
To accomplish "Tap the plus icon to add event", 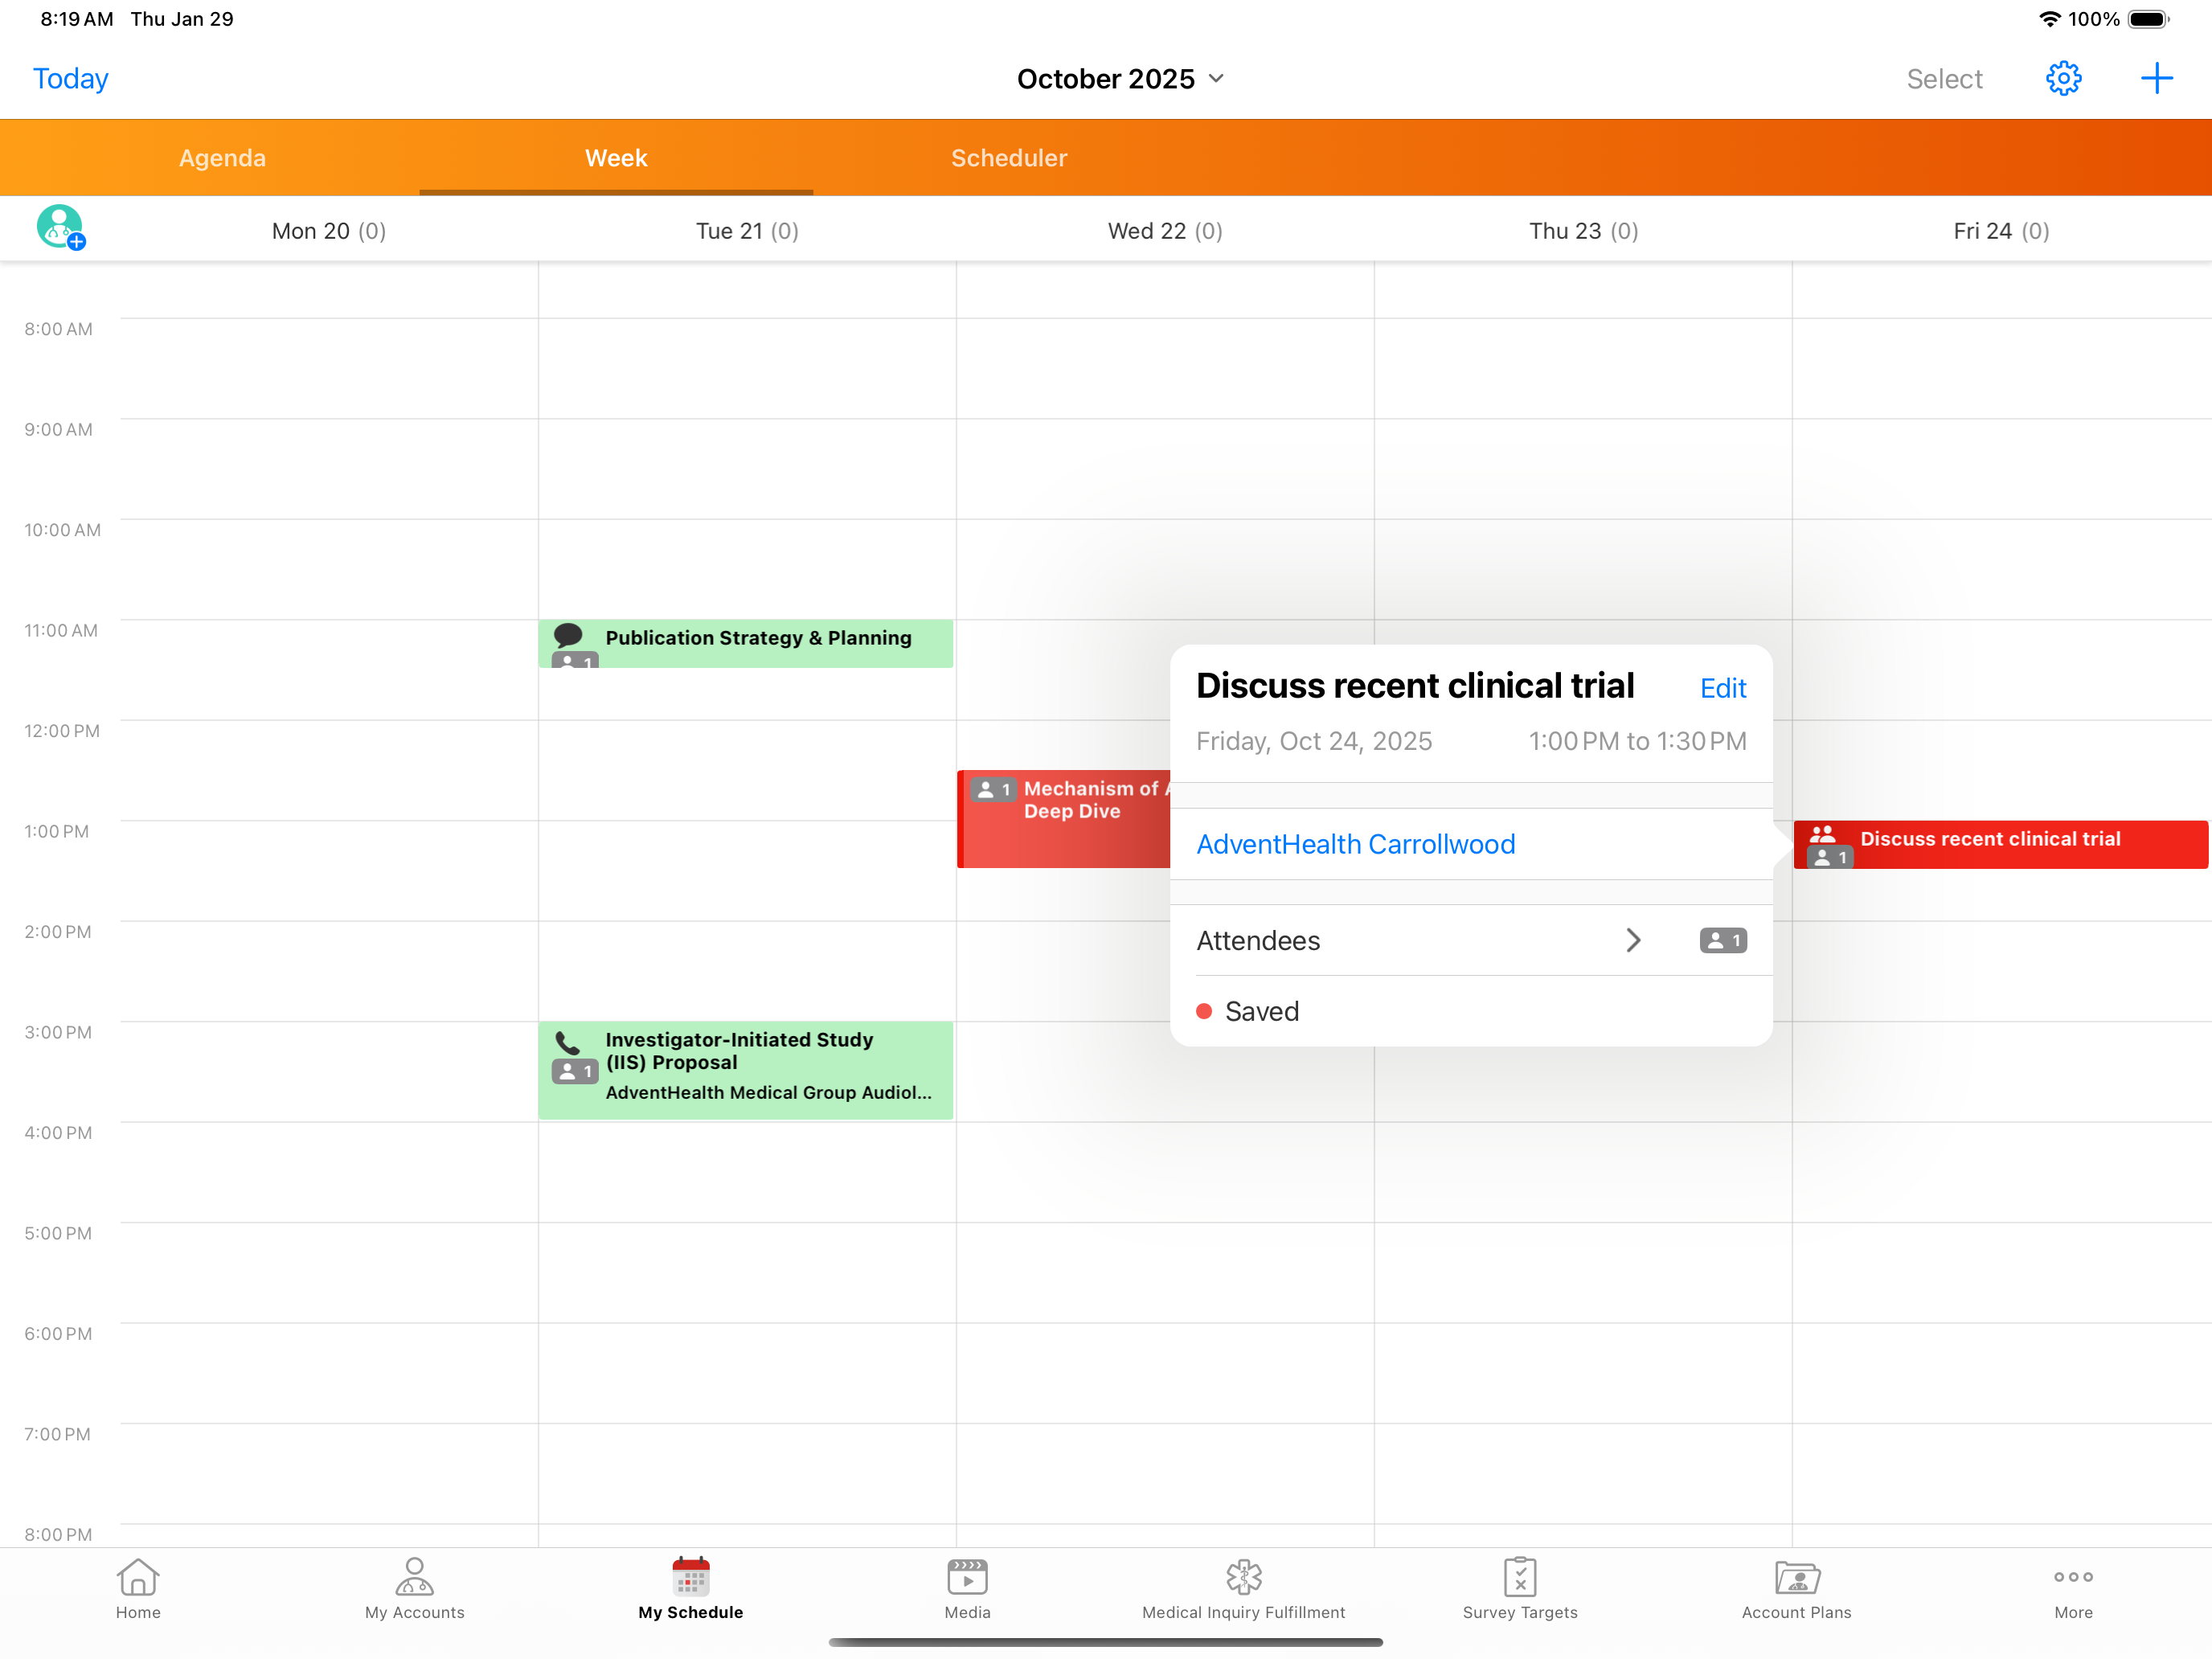I will [x=2156, y=78].
